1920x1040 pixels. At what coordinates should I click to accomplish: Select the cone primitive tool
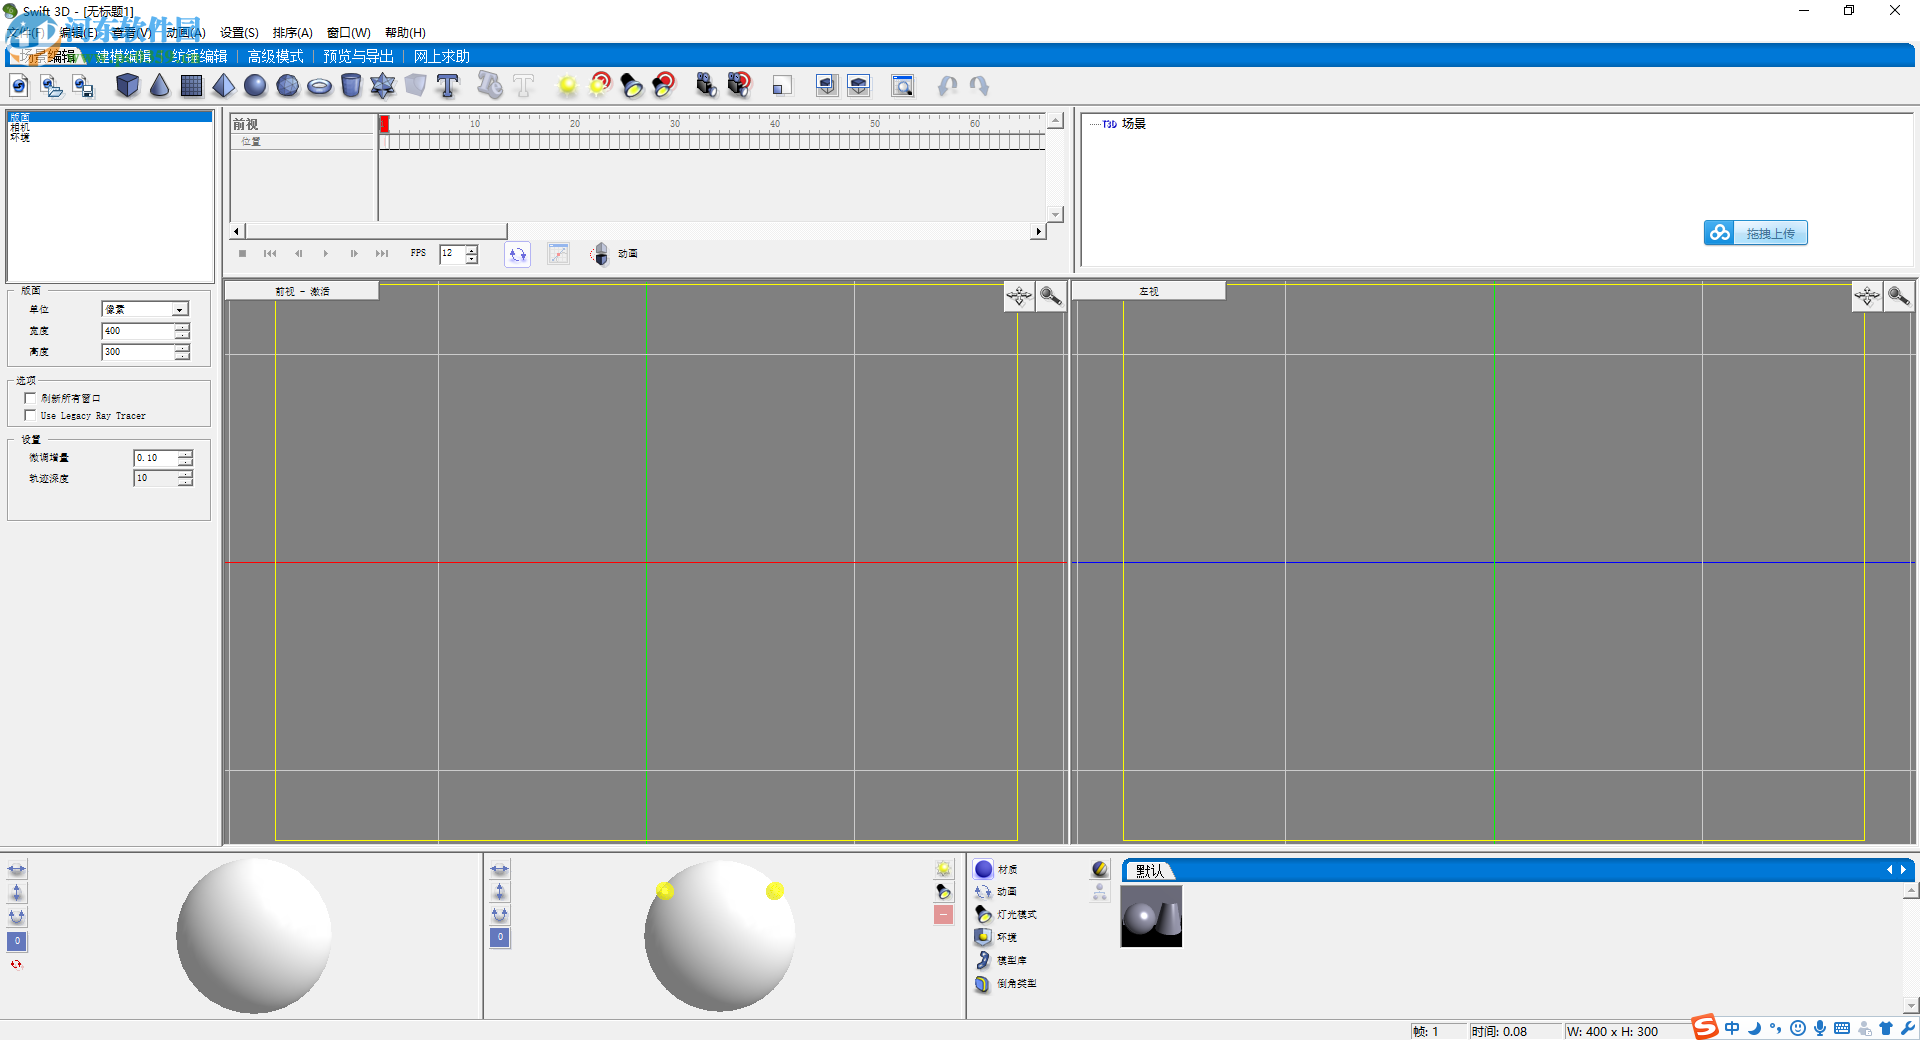(160, 86)
